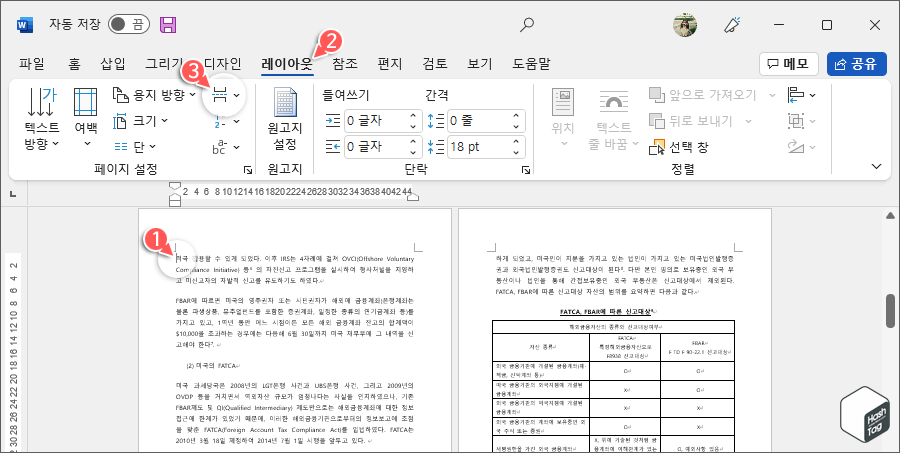
Task: Click the '자산 종류' table header cell
Action: (541, 347)
